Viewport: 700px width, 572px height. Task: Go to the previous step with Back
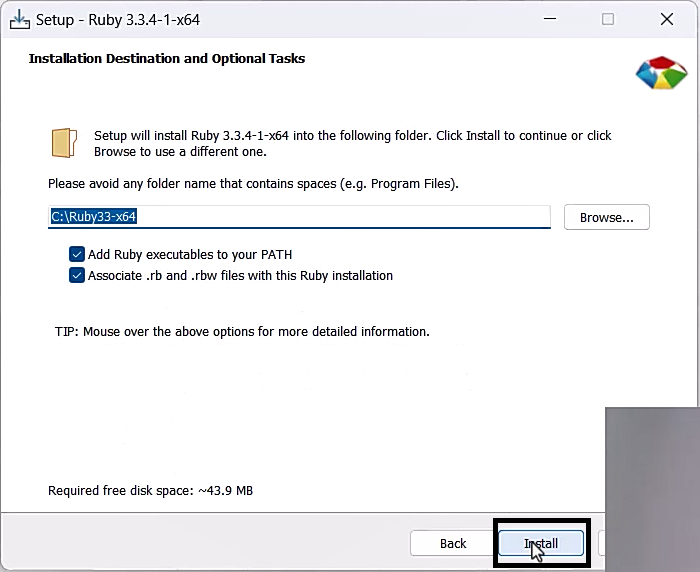[453, 543]
